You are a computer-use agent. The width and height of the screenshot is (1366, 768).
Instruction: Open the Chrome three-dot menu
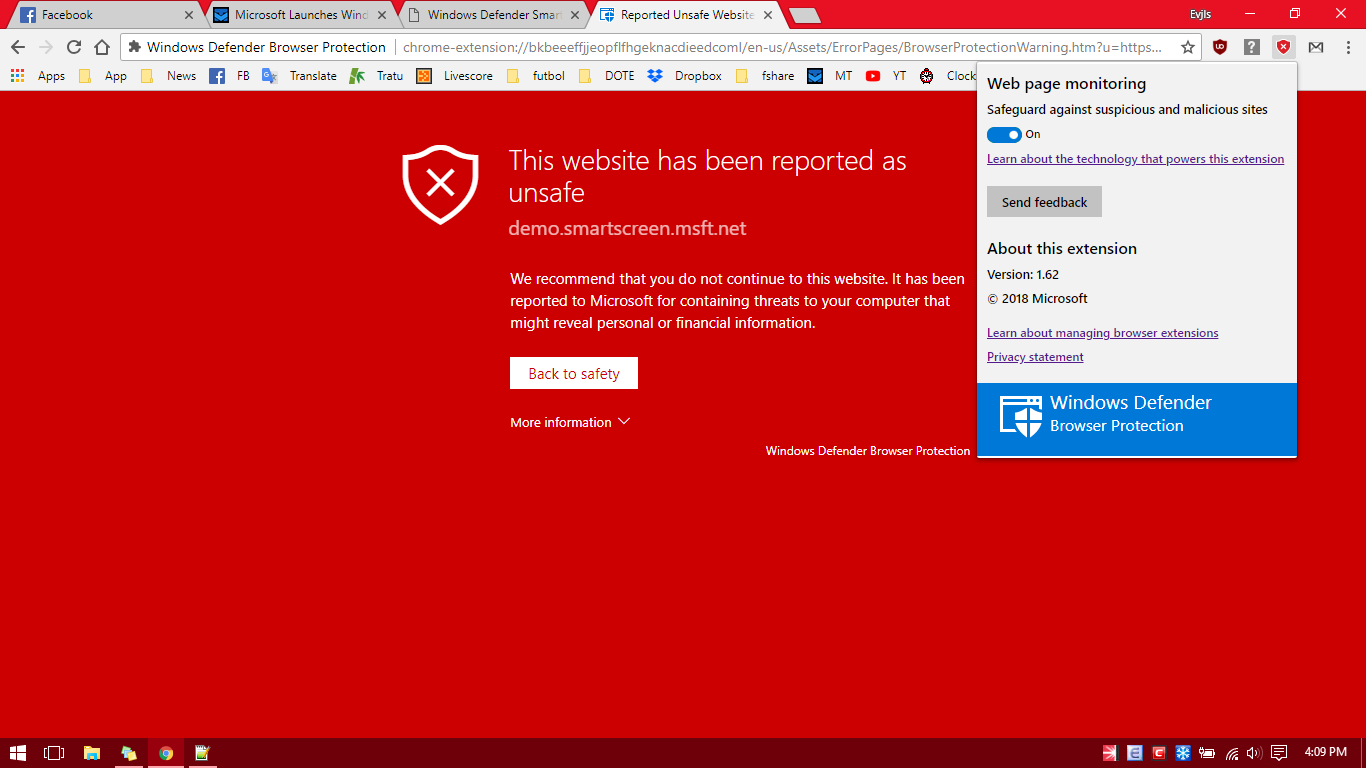pyautogui.click(x=1347, y=47)
